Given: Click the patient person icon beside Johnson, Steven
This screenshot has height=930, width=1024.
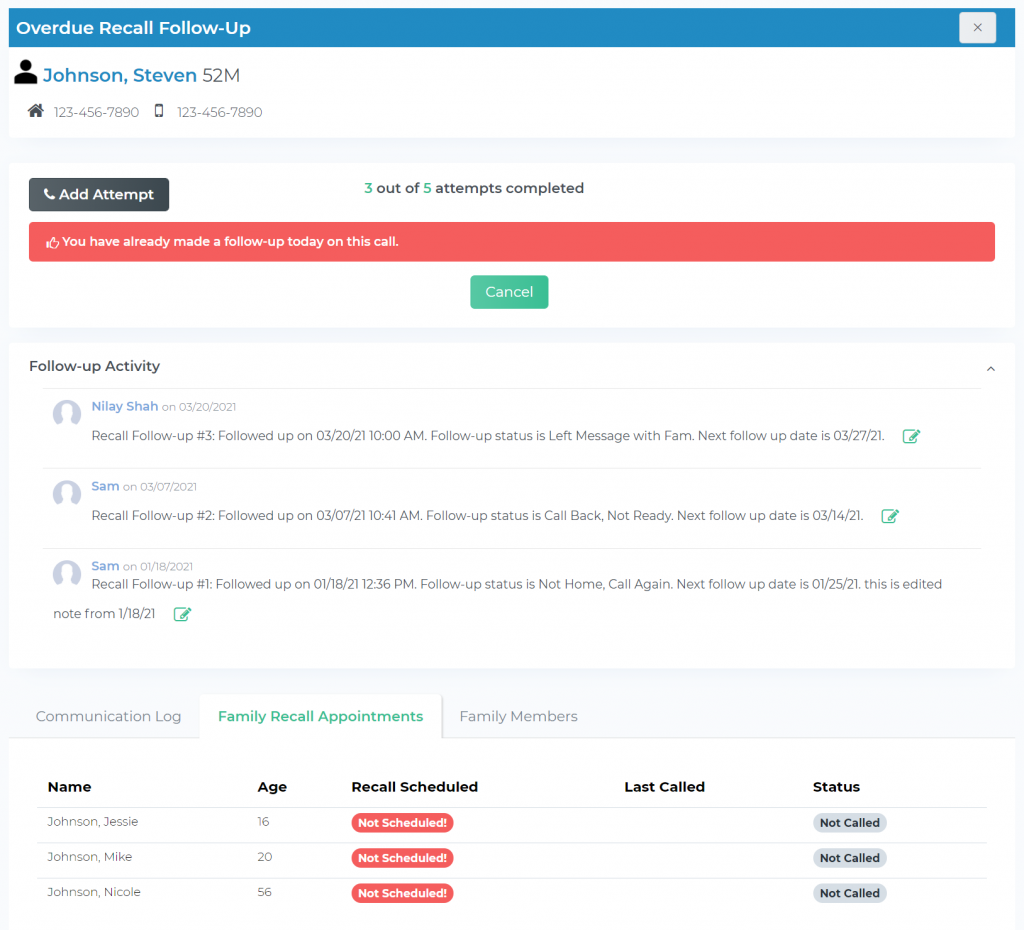Looking at the screenshot, I should [25, 71].
